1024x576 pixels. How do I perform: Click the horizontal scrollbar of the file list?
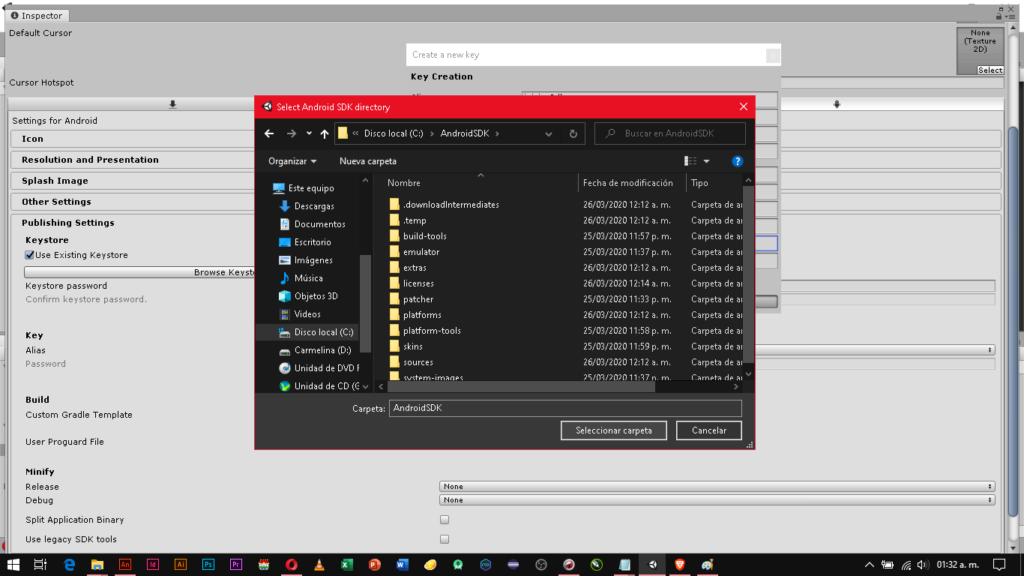[x=521, y=387]
